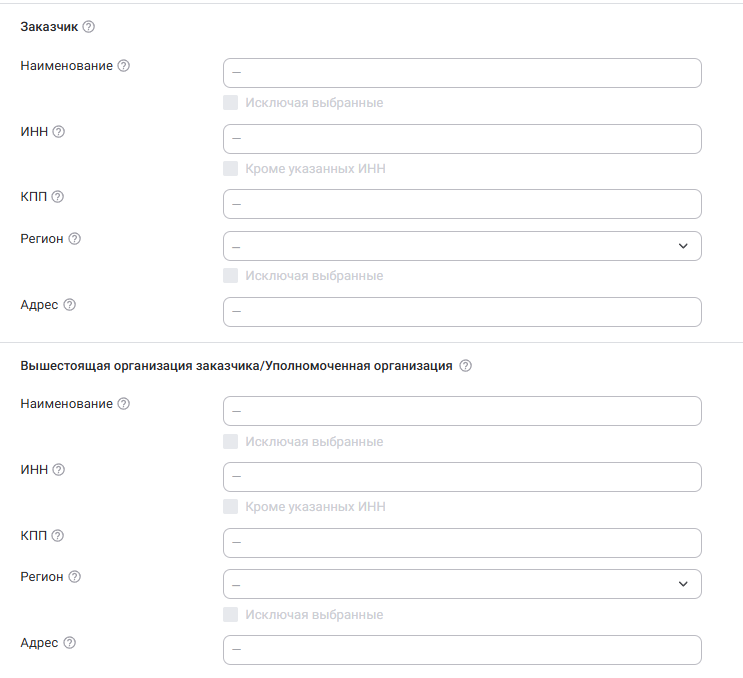Click the Вышестоящая организация Наименование input field

462,411
